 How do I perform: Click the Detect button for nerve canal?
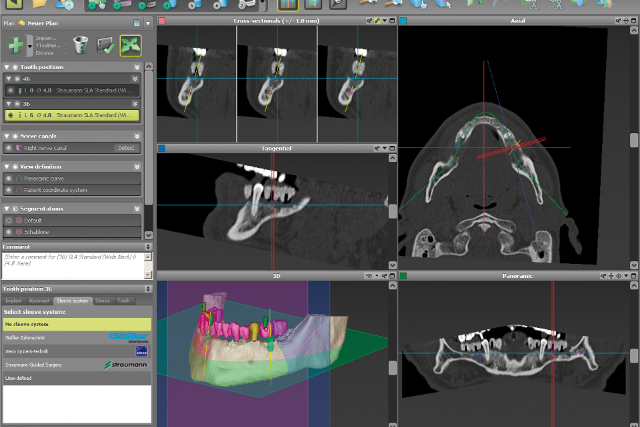coord(125,147)
